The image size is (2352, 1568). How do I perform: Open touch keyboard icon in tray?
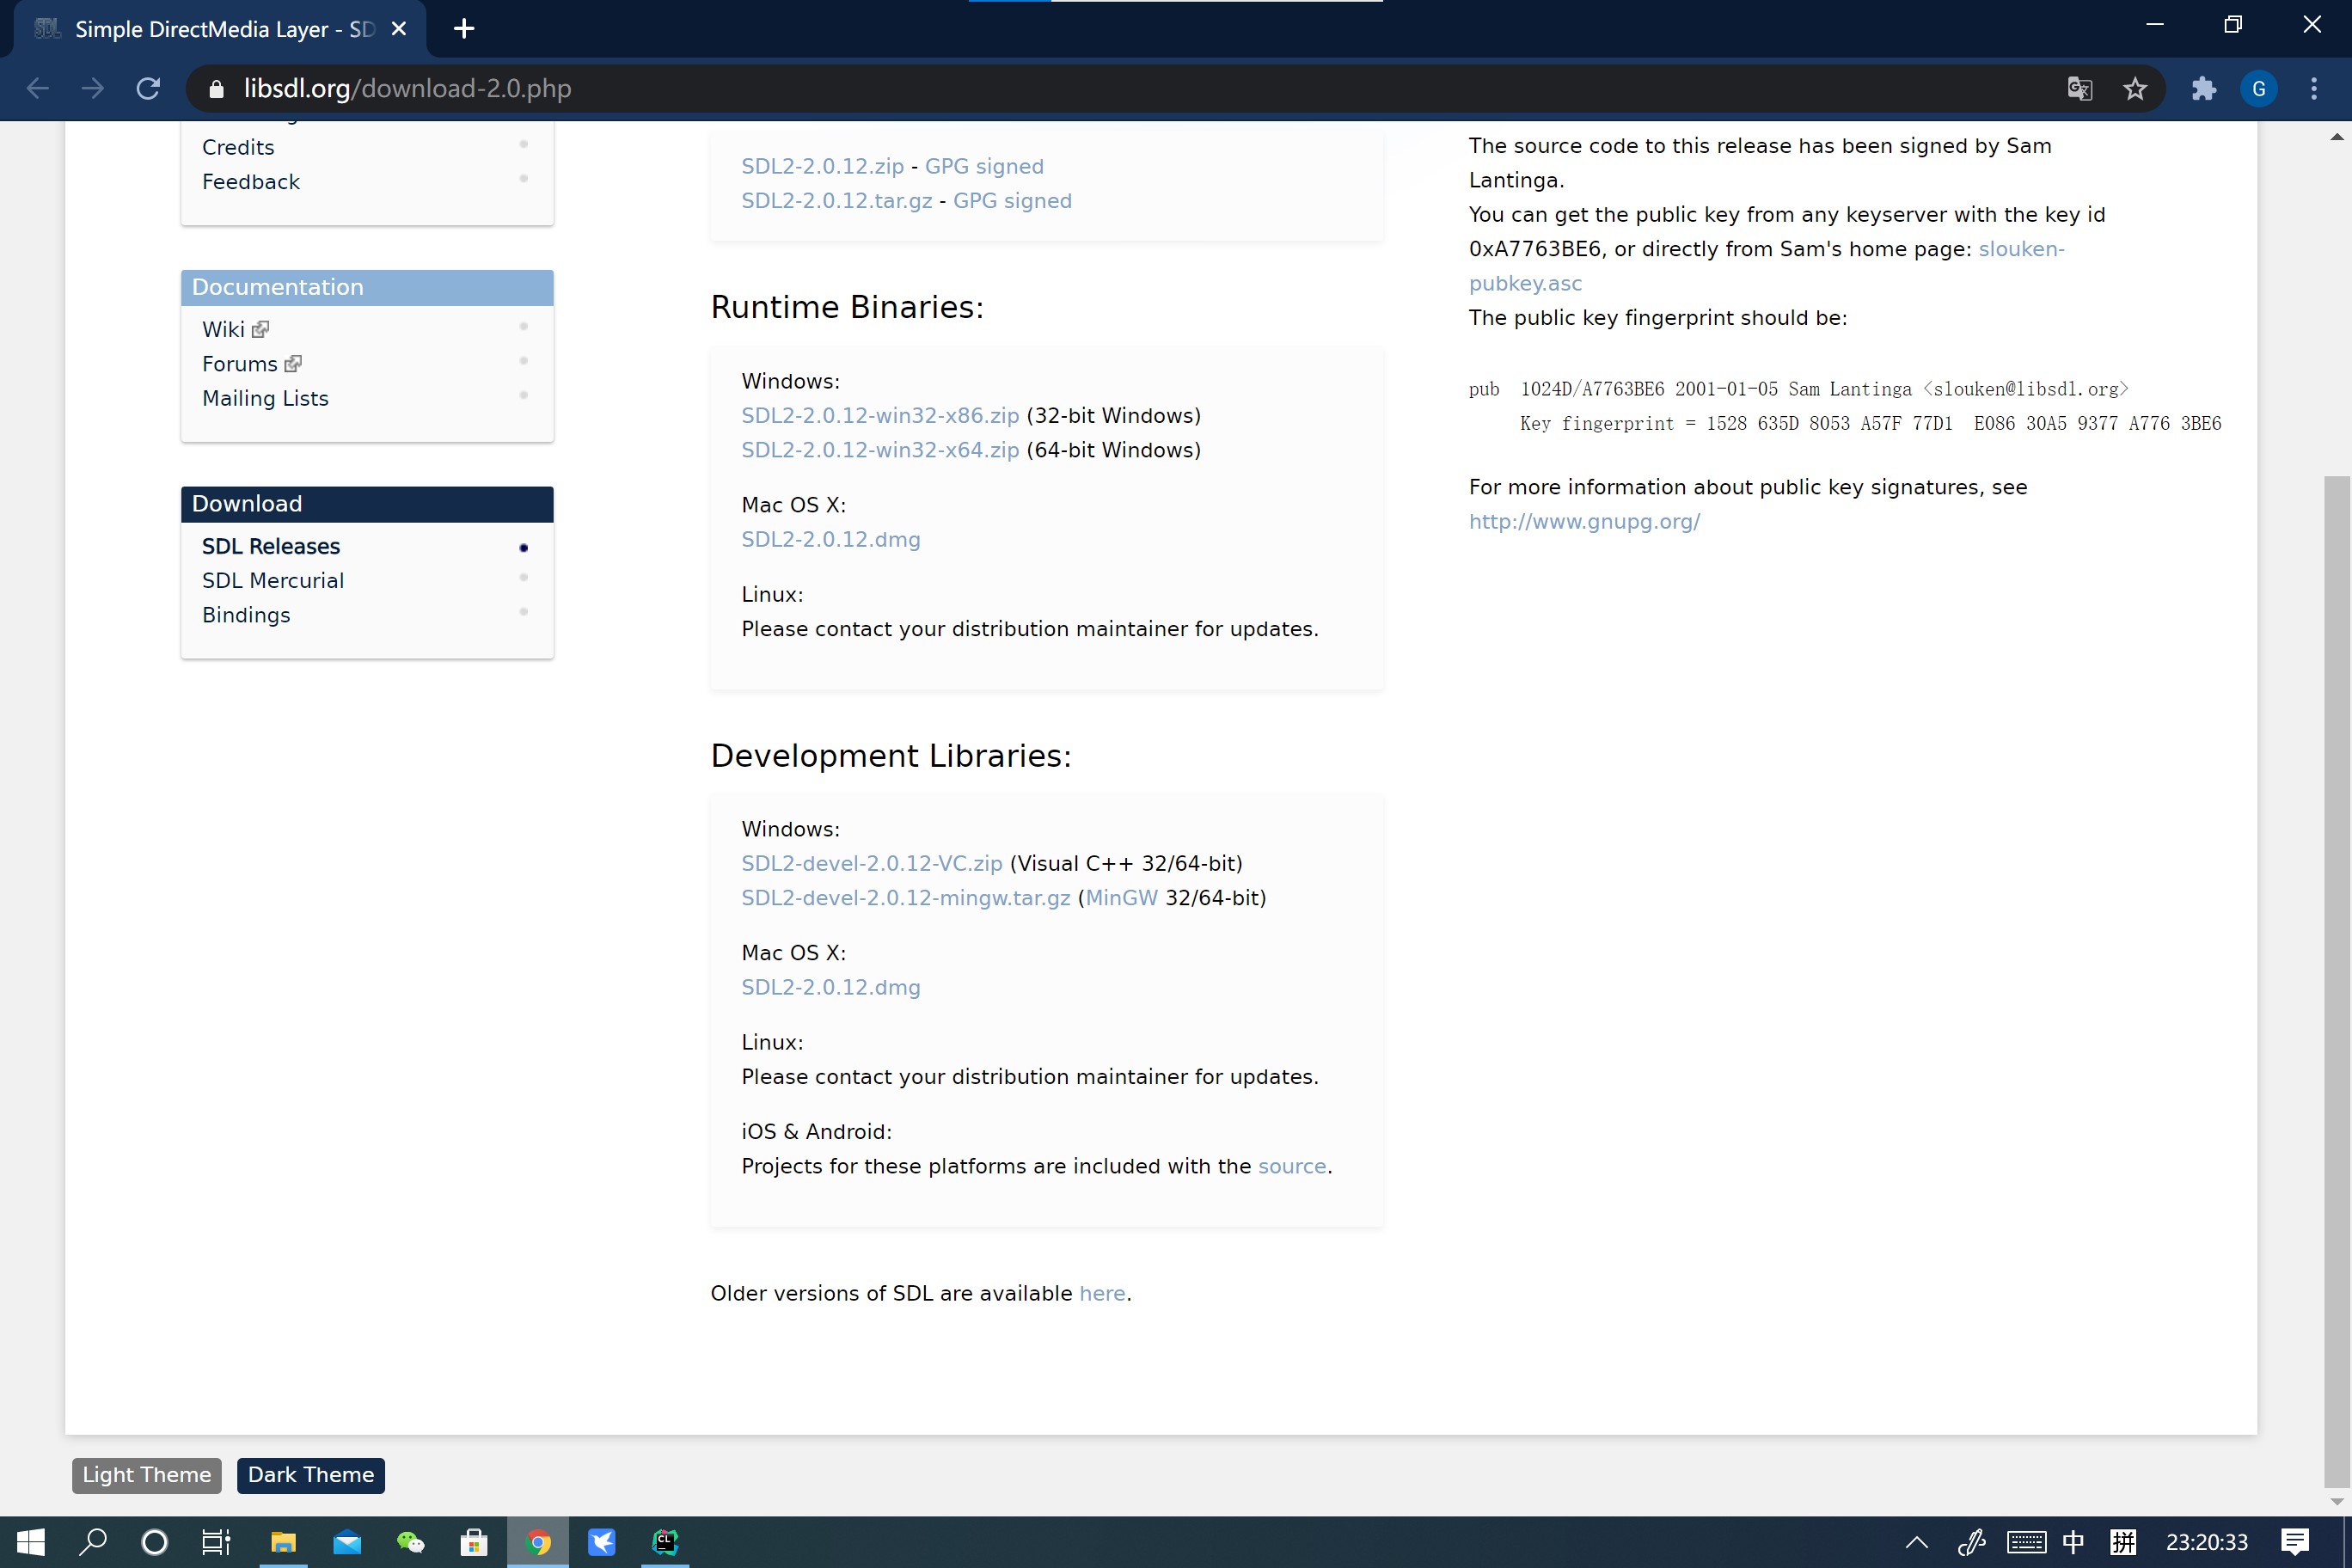pos(2026,1542)
